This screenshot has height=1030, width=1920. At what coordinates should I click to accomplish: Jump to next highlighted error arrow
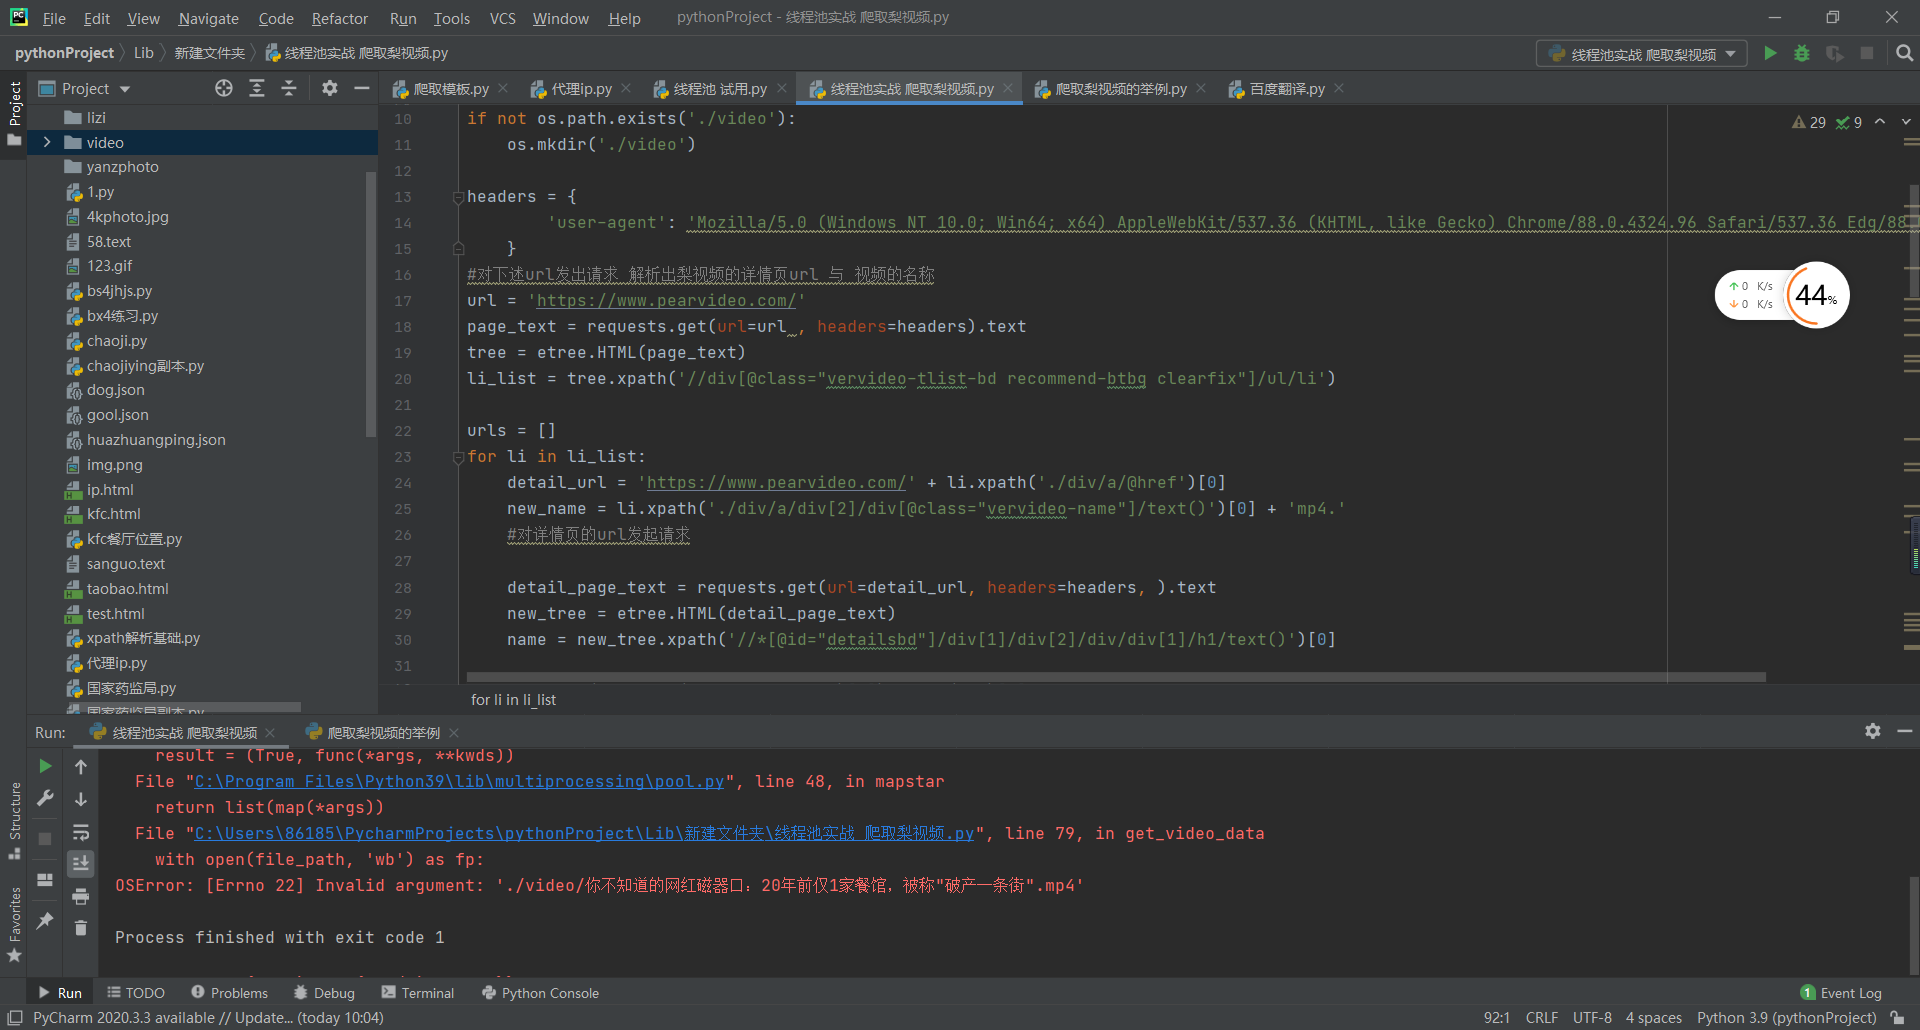[x=1906, y=122]
